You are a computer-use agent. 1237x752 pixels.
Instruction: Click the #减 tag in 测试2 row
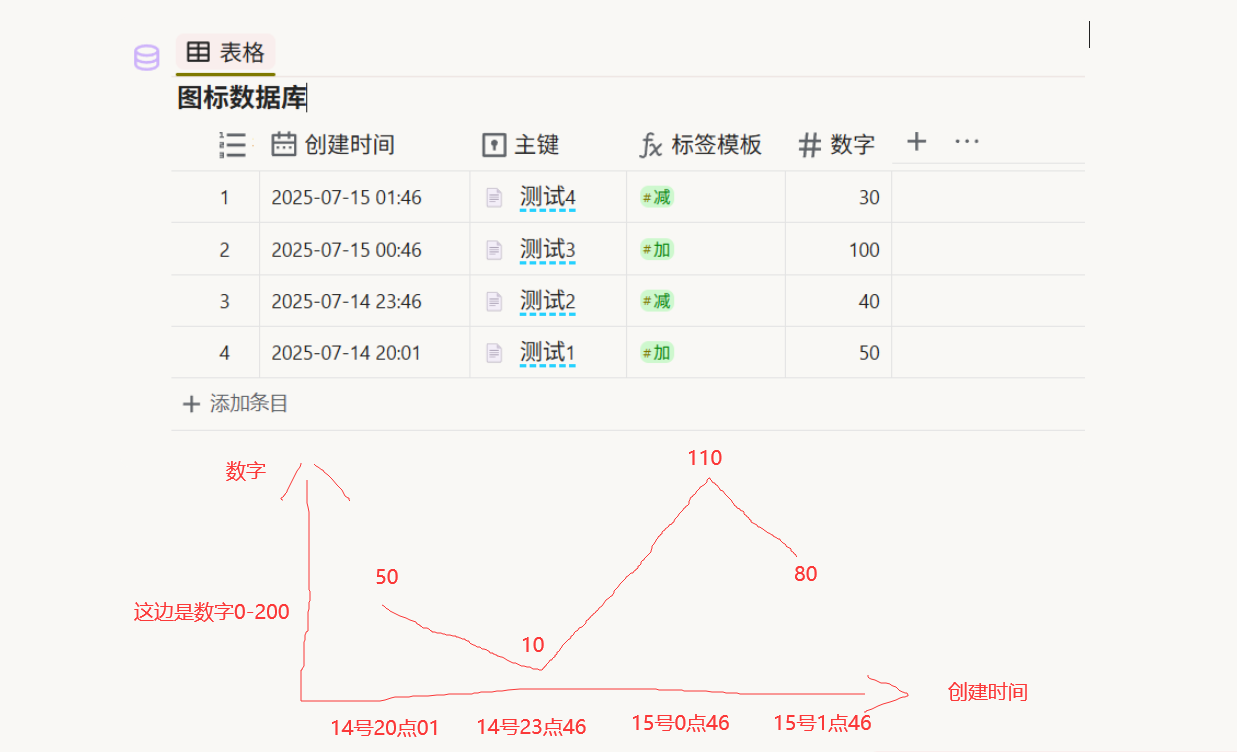pyautogui.click(x=657, y=301)
